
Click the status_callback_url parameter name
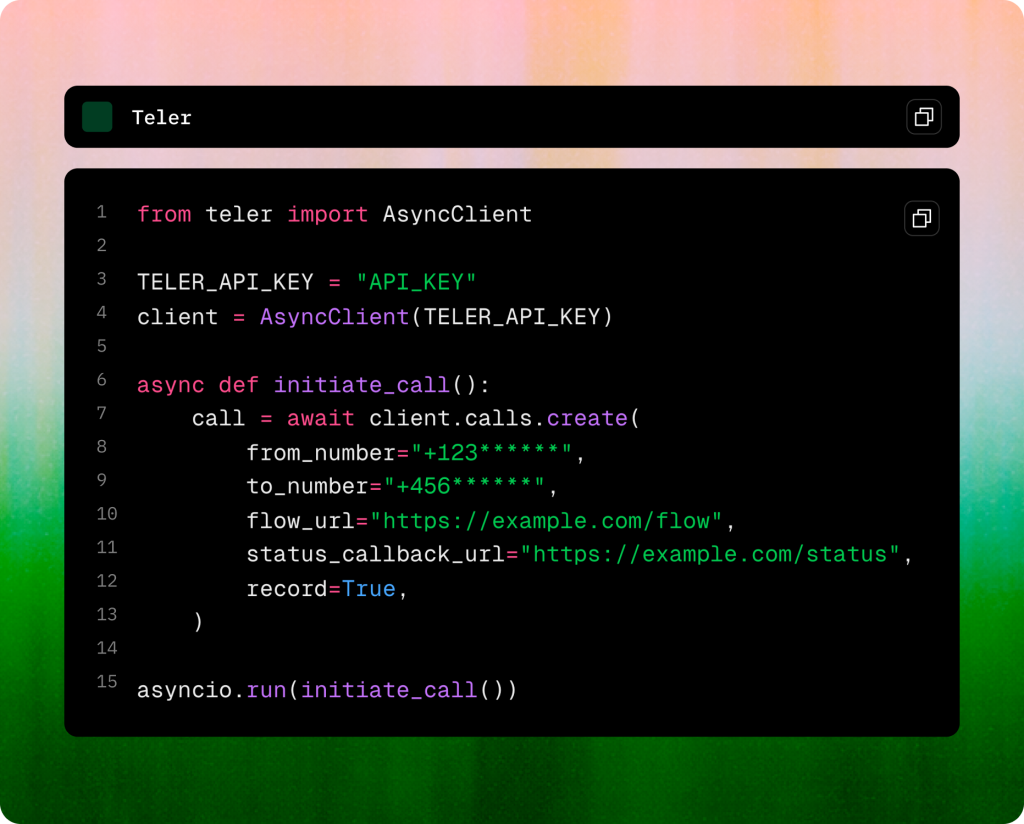375,555
